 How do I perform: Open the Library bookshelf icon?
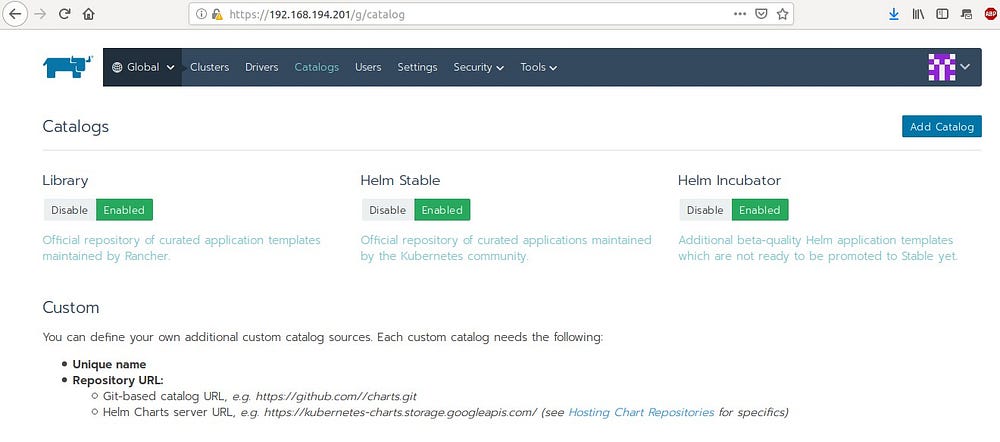click(x=918, y=13)
